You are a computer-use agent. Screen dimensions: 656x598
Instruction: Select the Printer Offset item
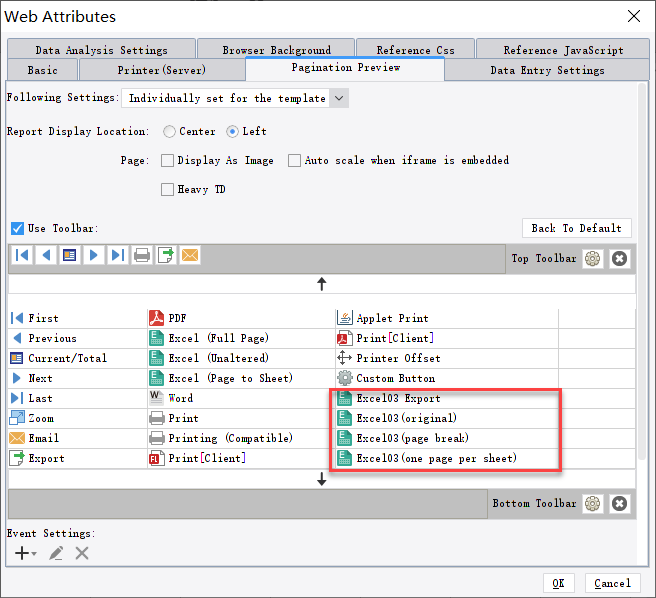click(x=397, y=358)
